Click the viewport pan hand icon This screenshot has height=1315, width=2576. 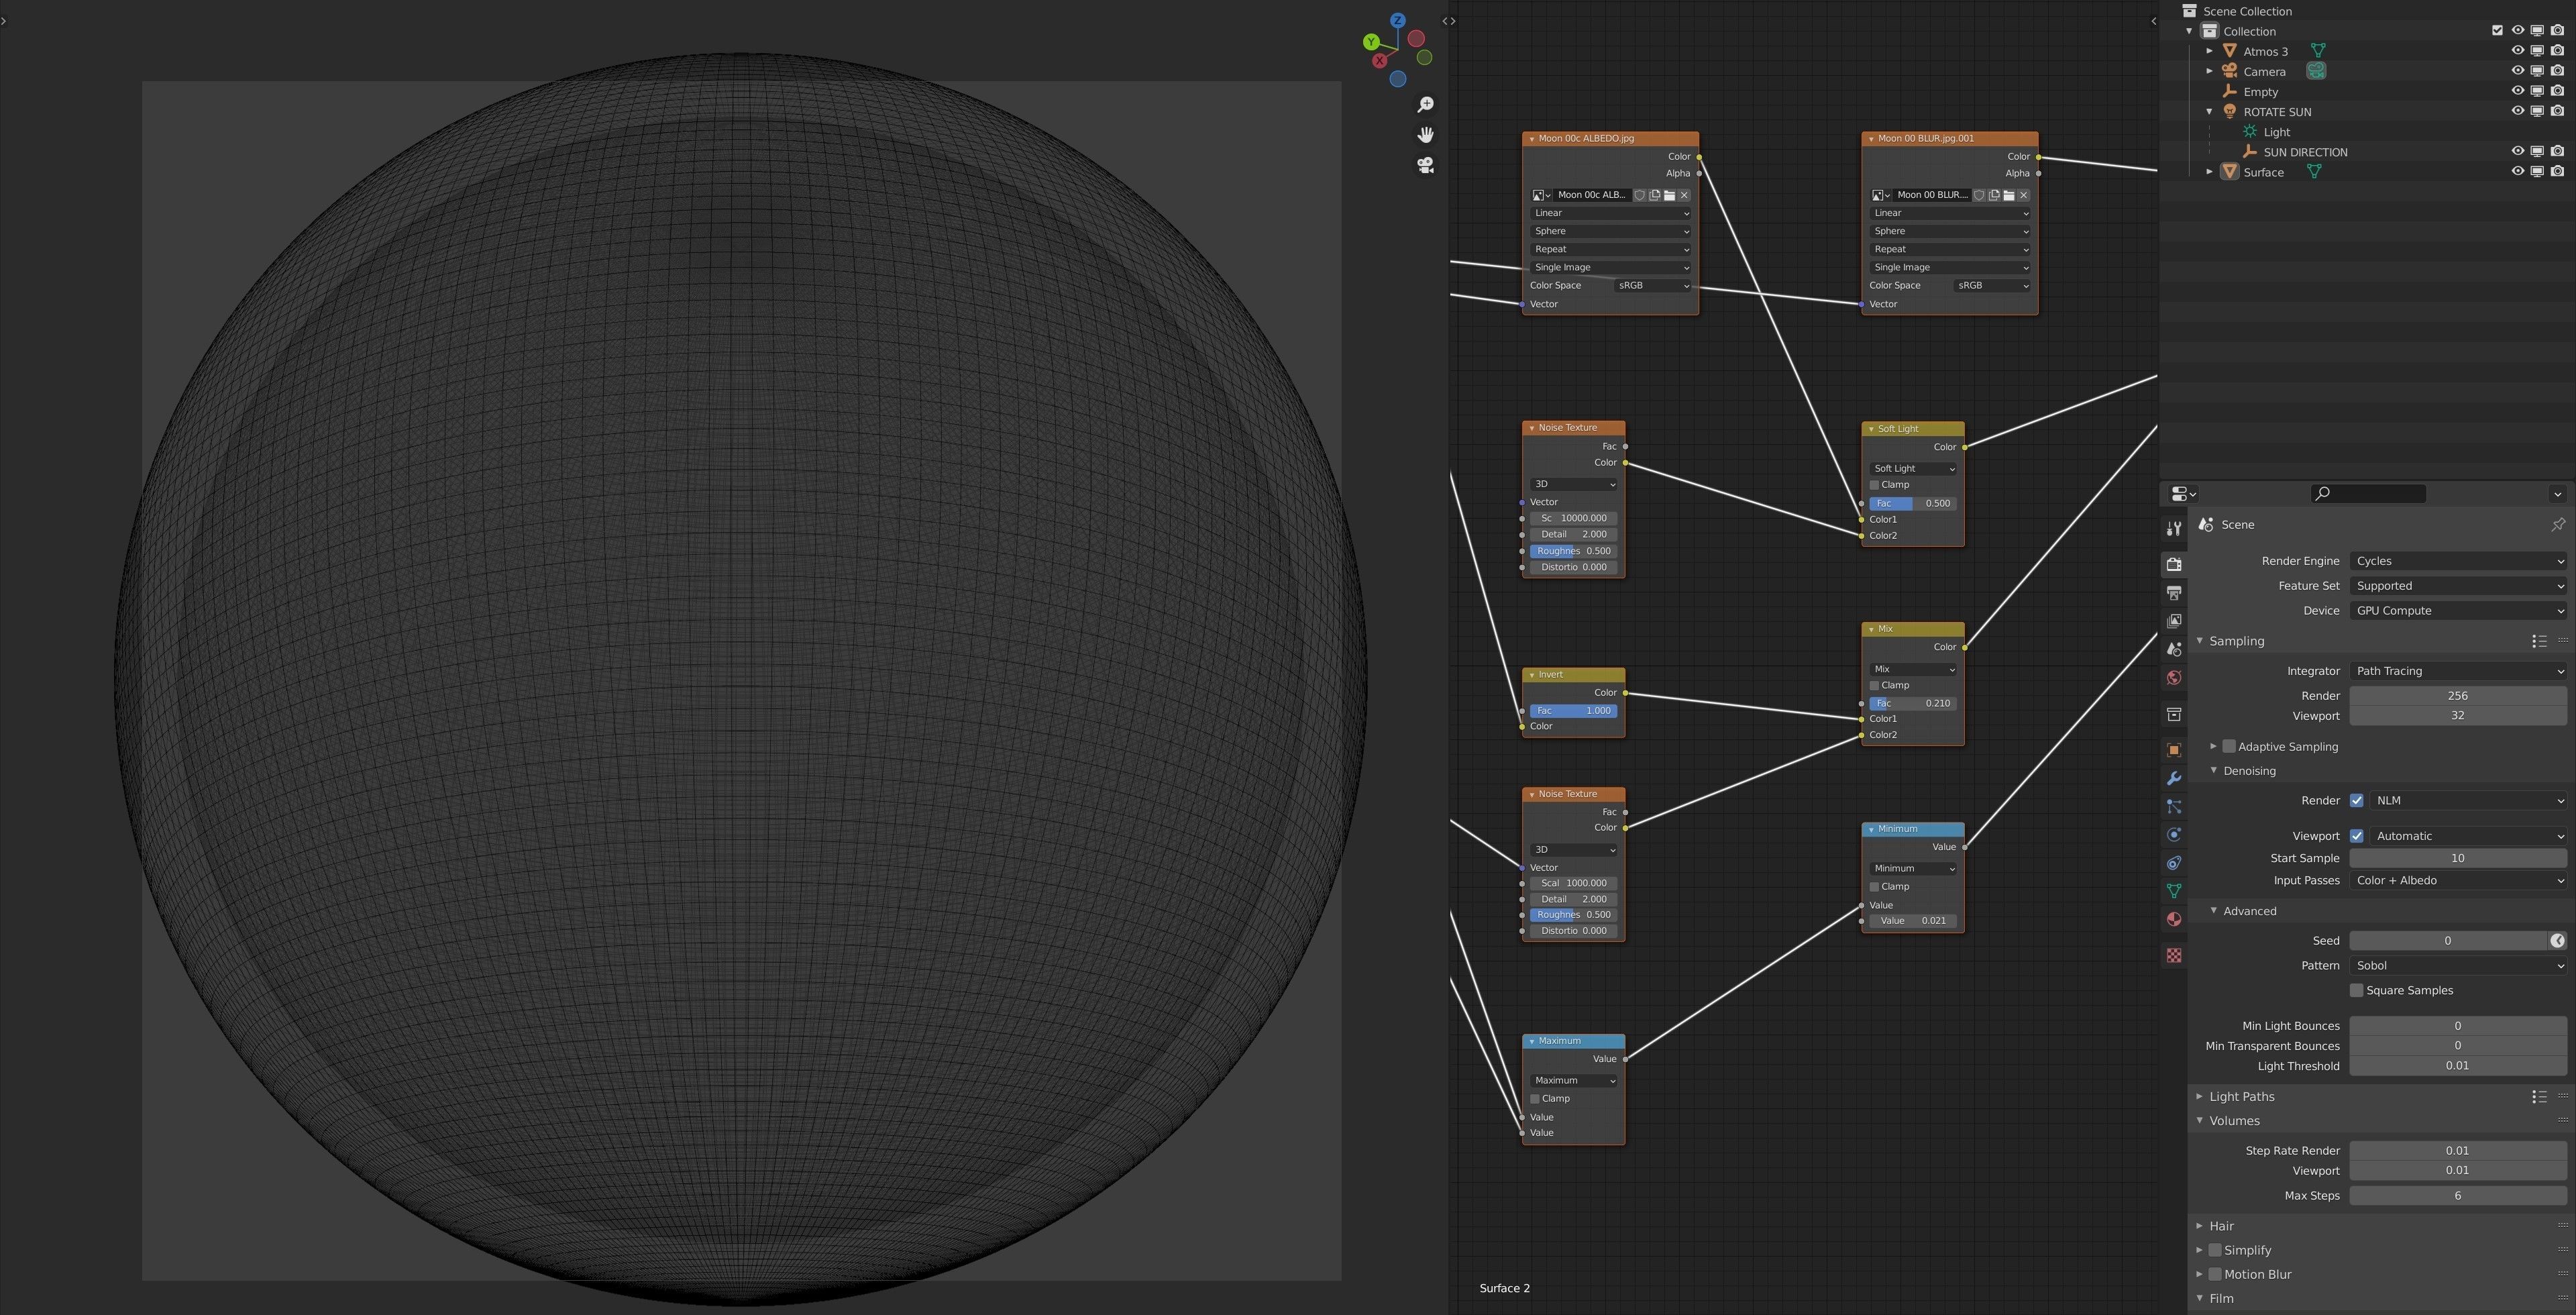coord(1425,134)
